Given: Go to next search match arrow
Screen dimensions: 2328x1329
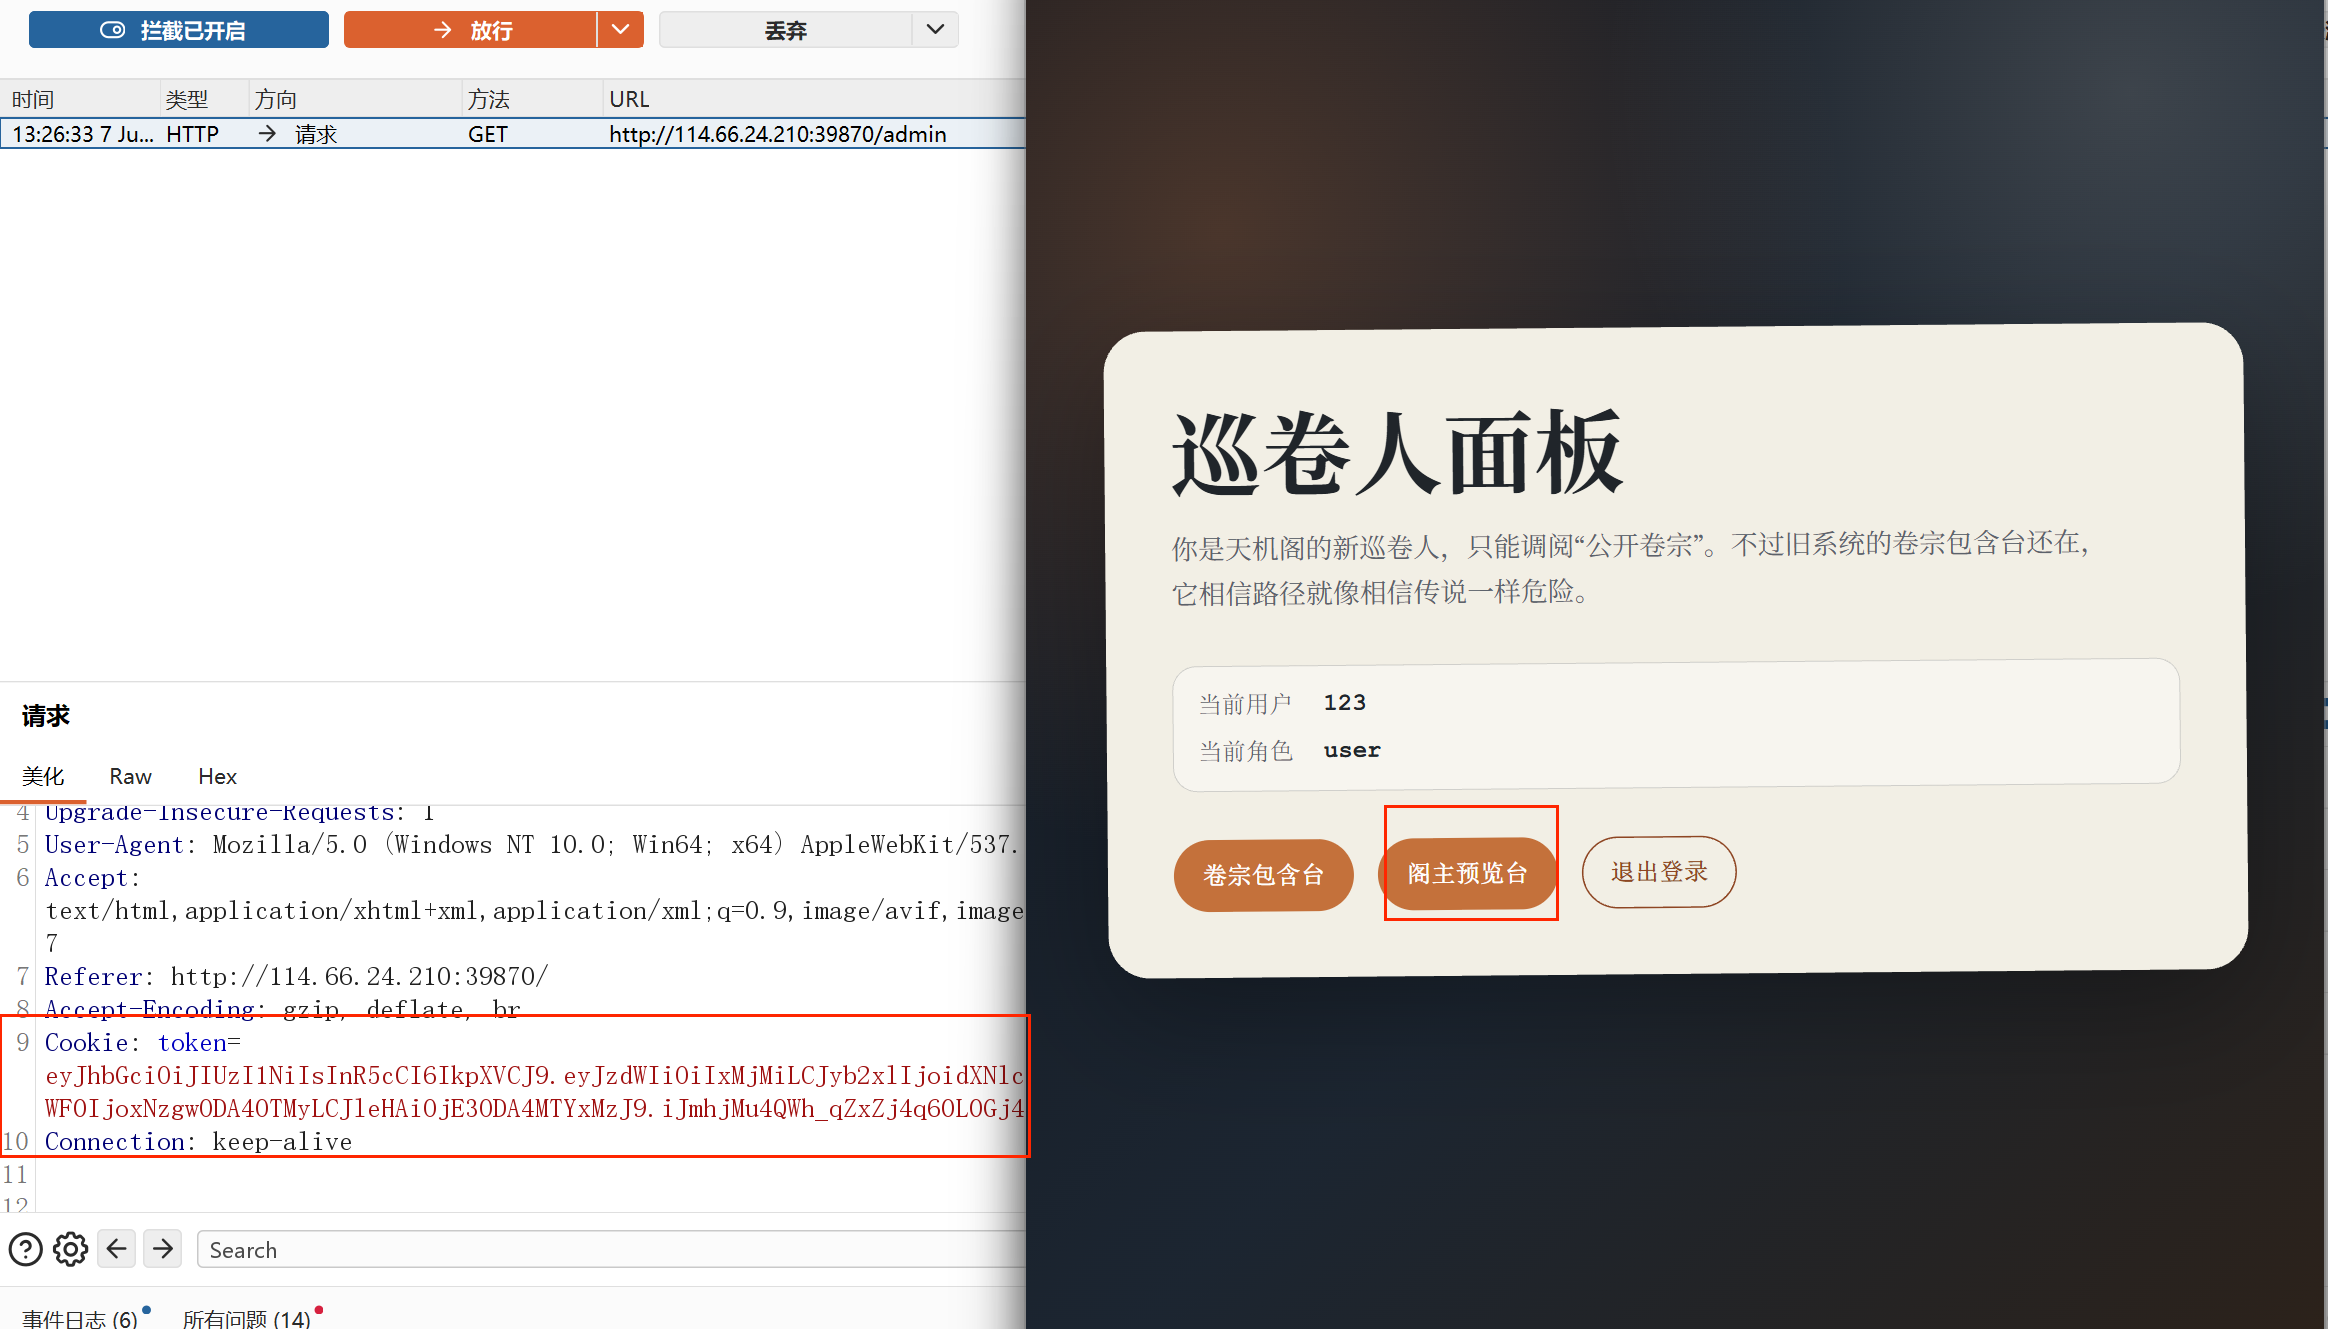Looking at the screenshot, I should 163,1248.
